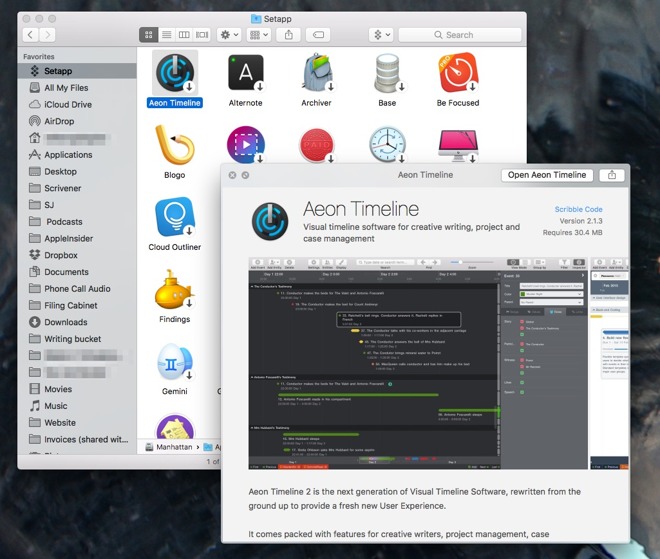Screen dimensions: 660x559
Task: Open the Scribble Code developer link
Action: (578, 209)
